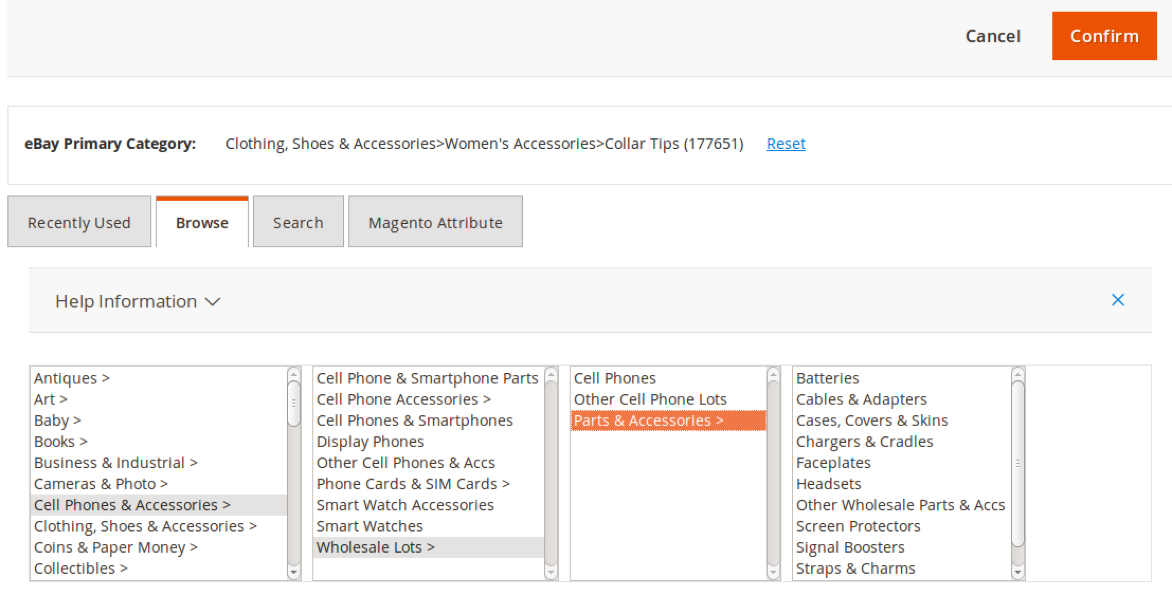Screen dimensions: 1172x597
Task: Select Clothing, Shoes & Accessories category
Action: [x=158, y=526]
